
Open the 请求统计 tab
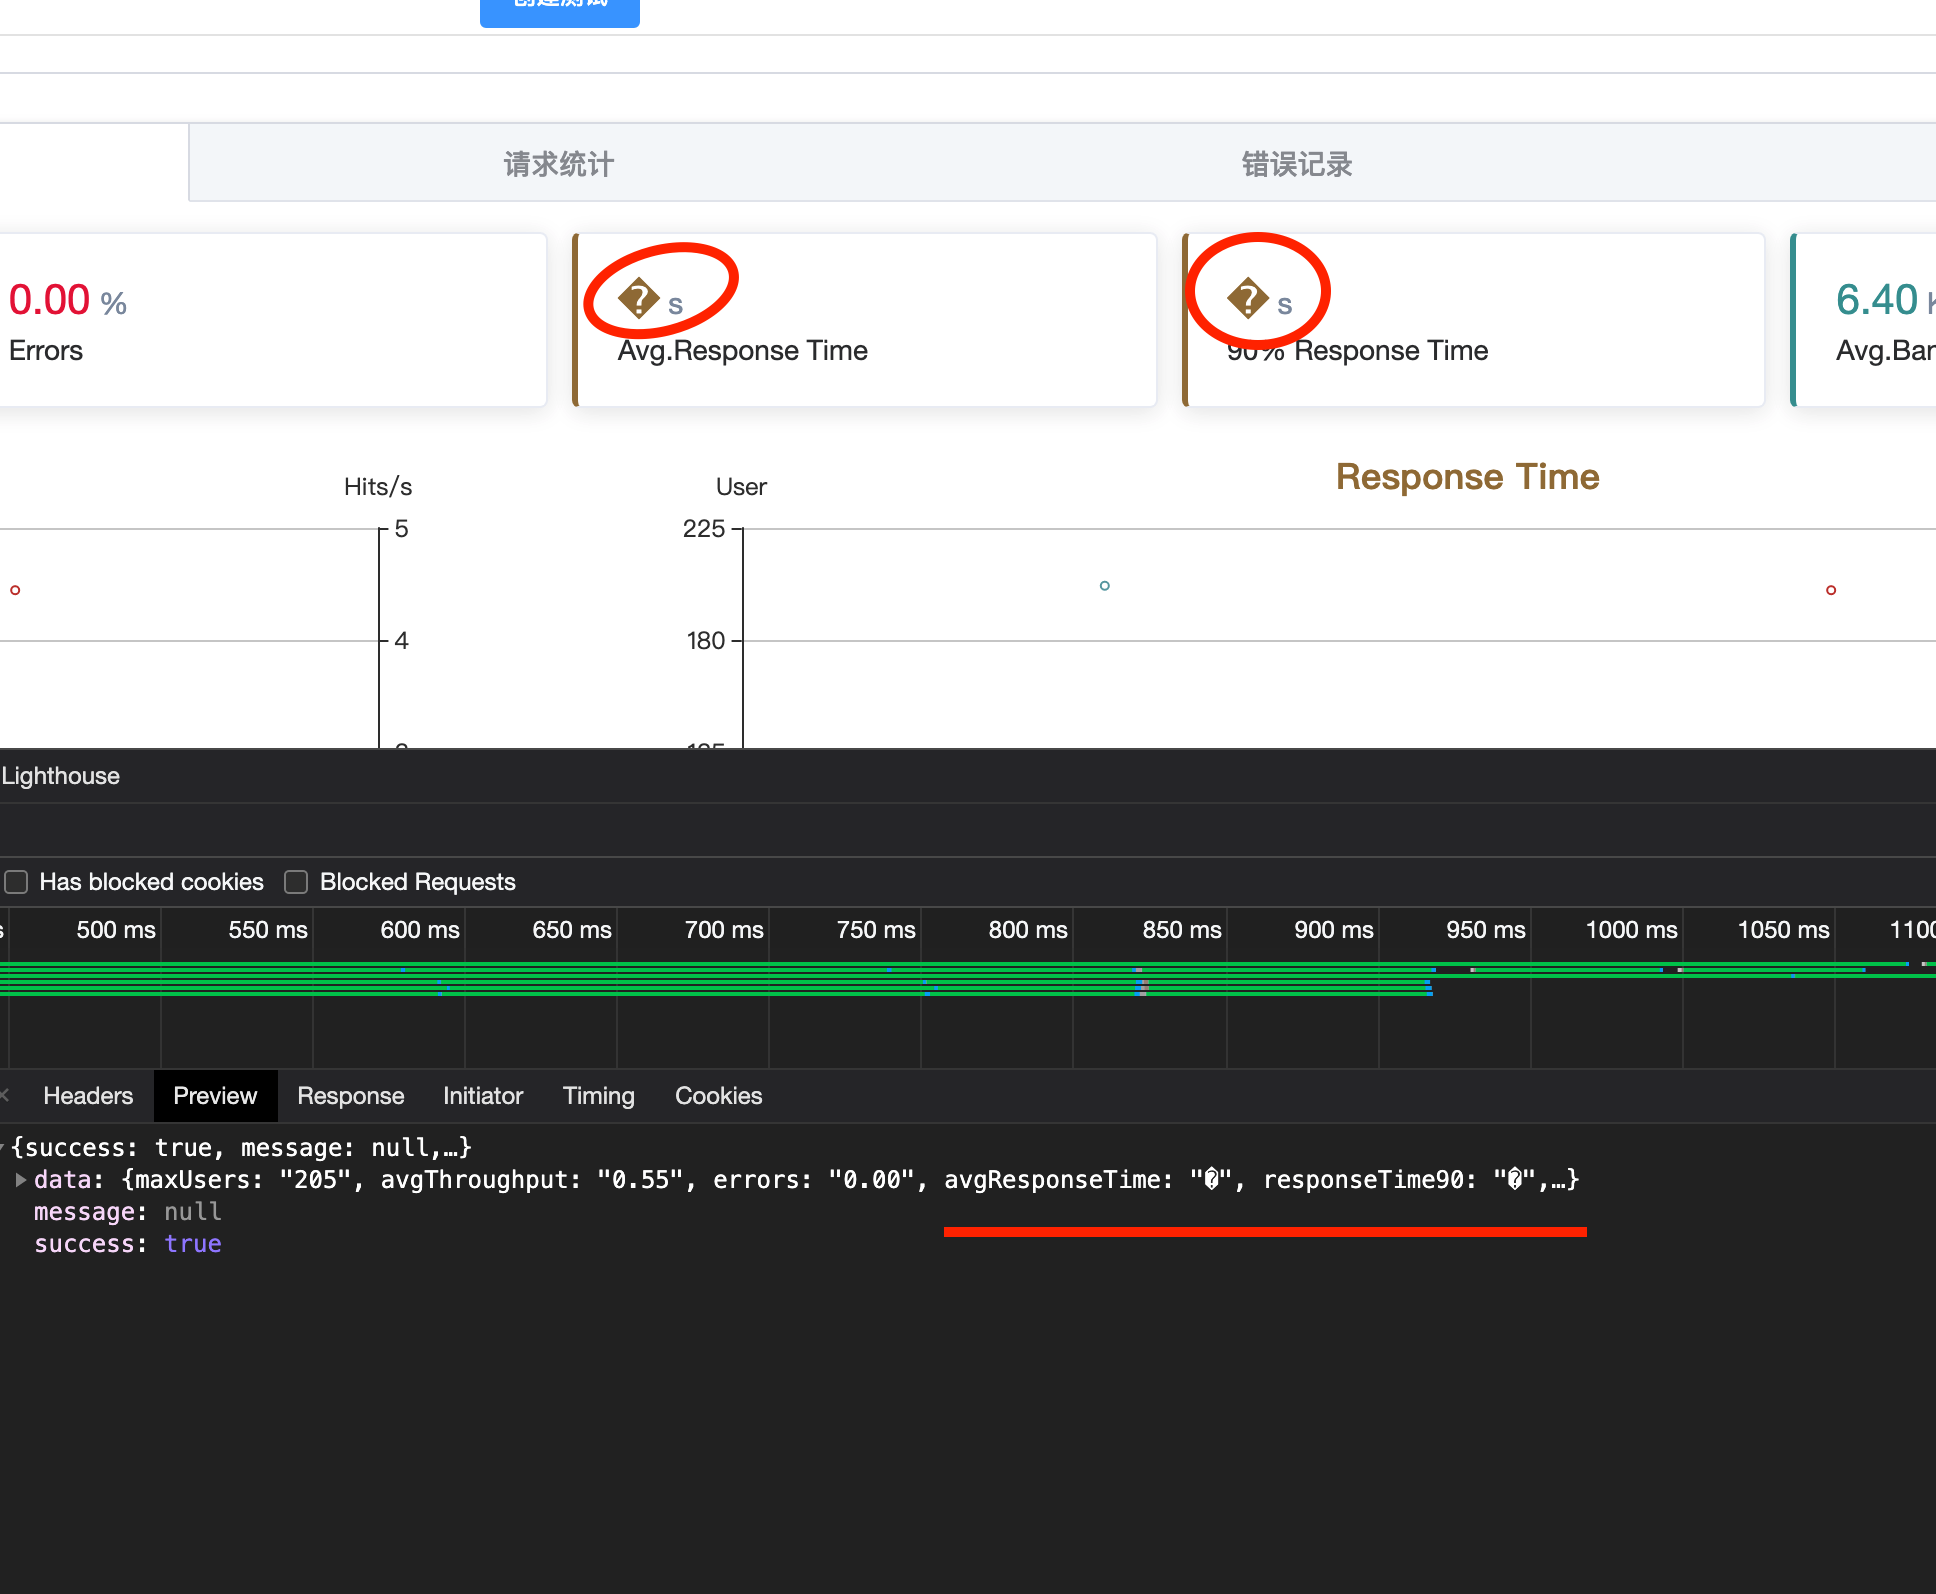pyautogui.click(x=557, y=163)
